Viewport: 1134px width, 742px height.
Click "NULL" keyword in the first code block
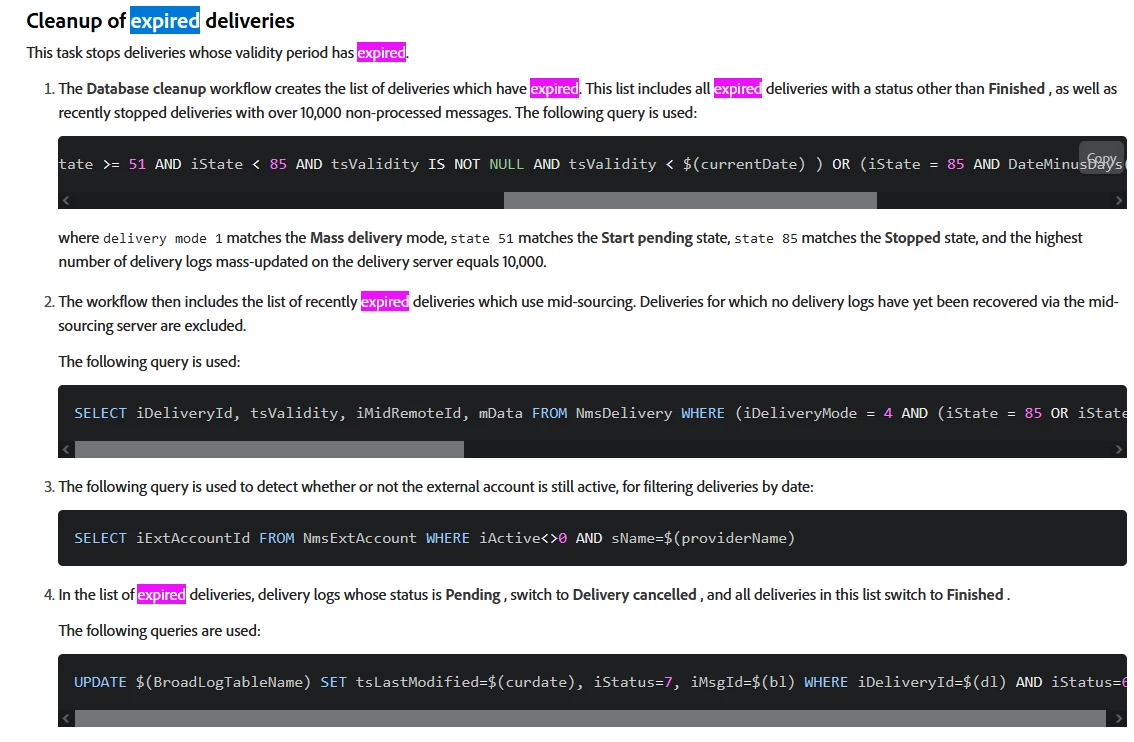[506, 164]
